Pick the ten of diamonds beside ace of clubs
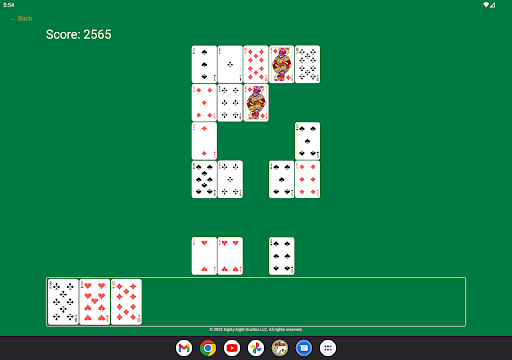Viewport: 512px width, 360px height. click(256, 64)
